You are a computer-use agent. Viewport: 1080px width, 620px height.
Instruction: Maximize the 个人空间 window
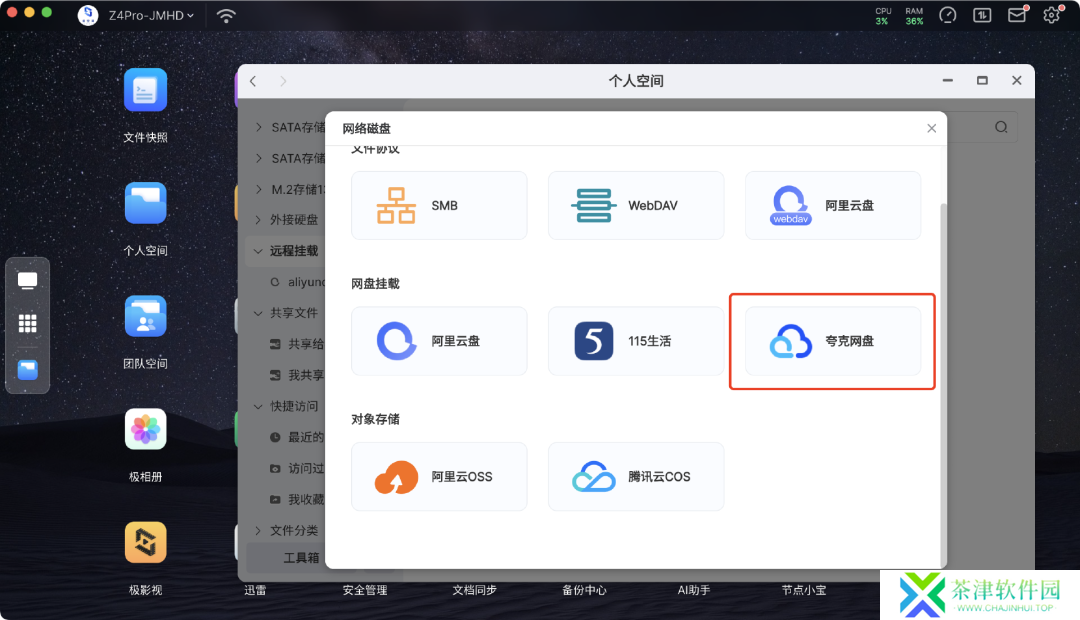pyautogui.click(x=982, y=81)
